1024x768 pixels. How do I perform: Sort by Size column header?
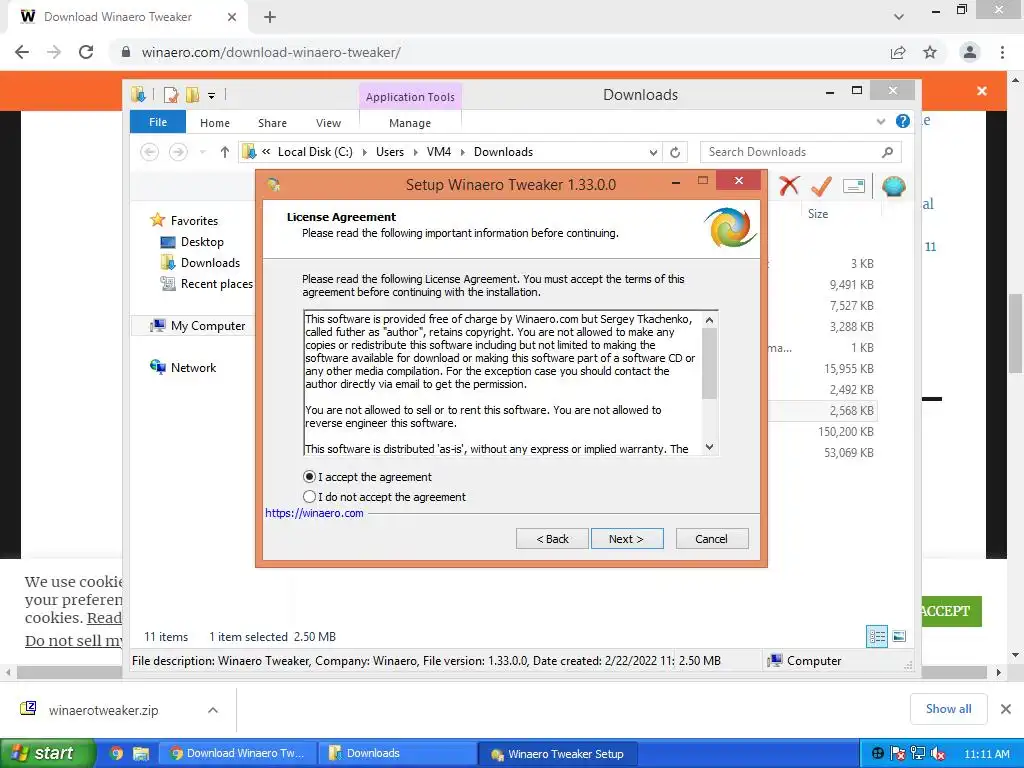coord(818,214)
